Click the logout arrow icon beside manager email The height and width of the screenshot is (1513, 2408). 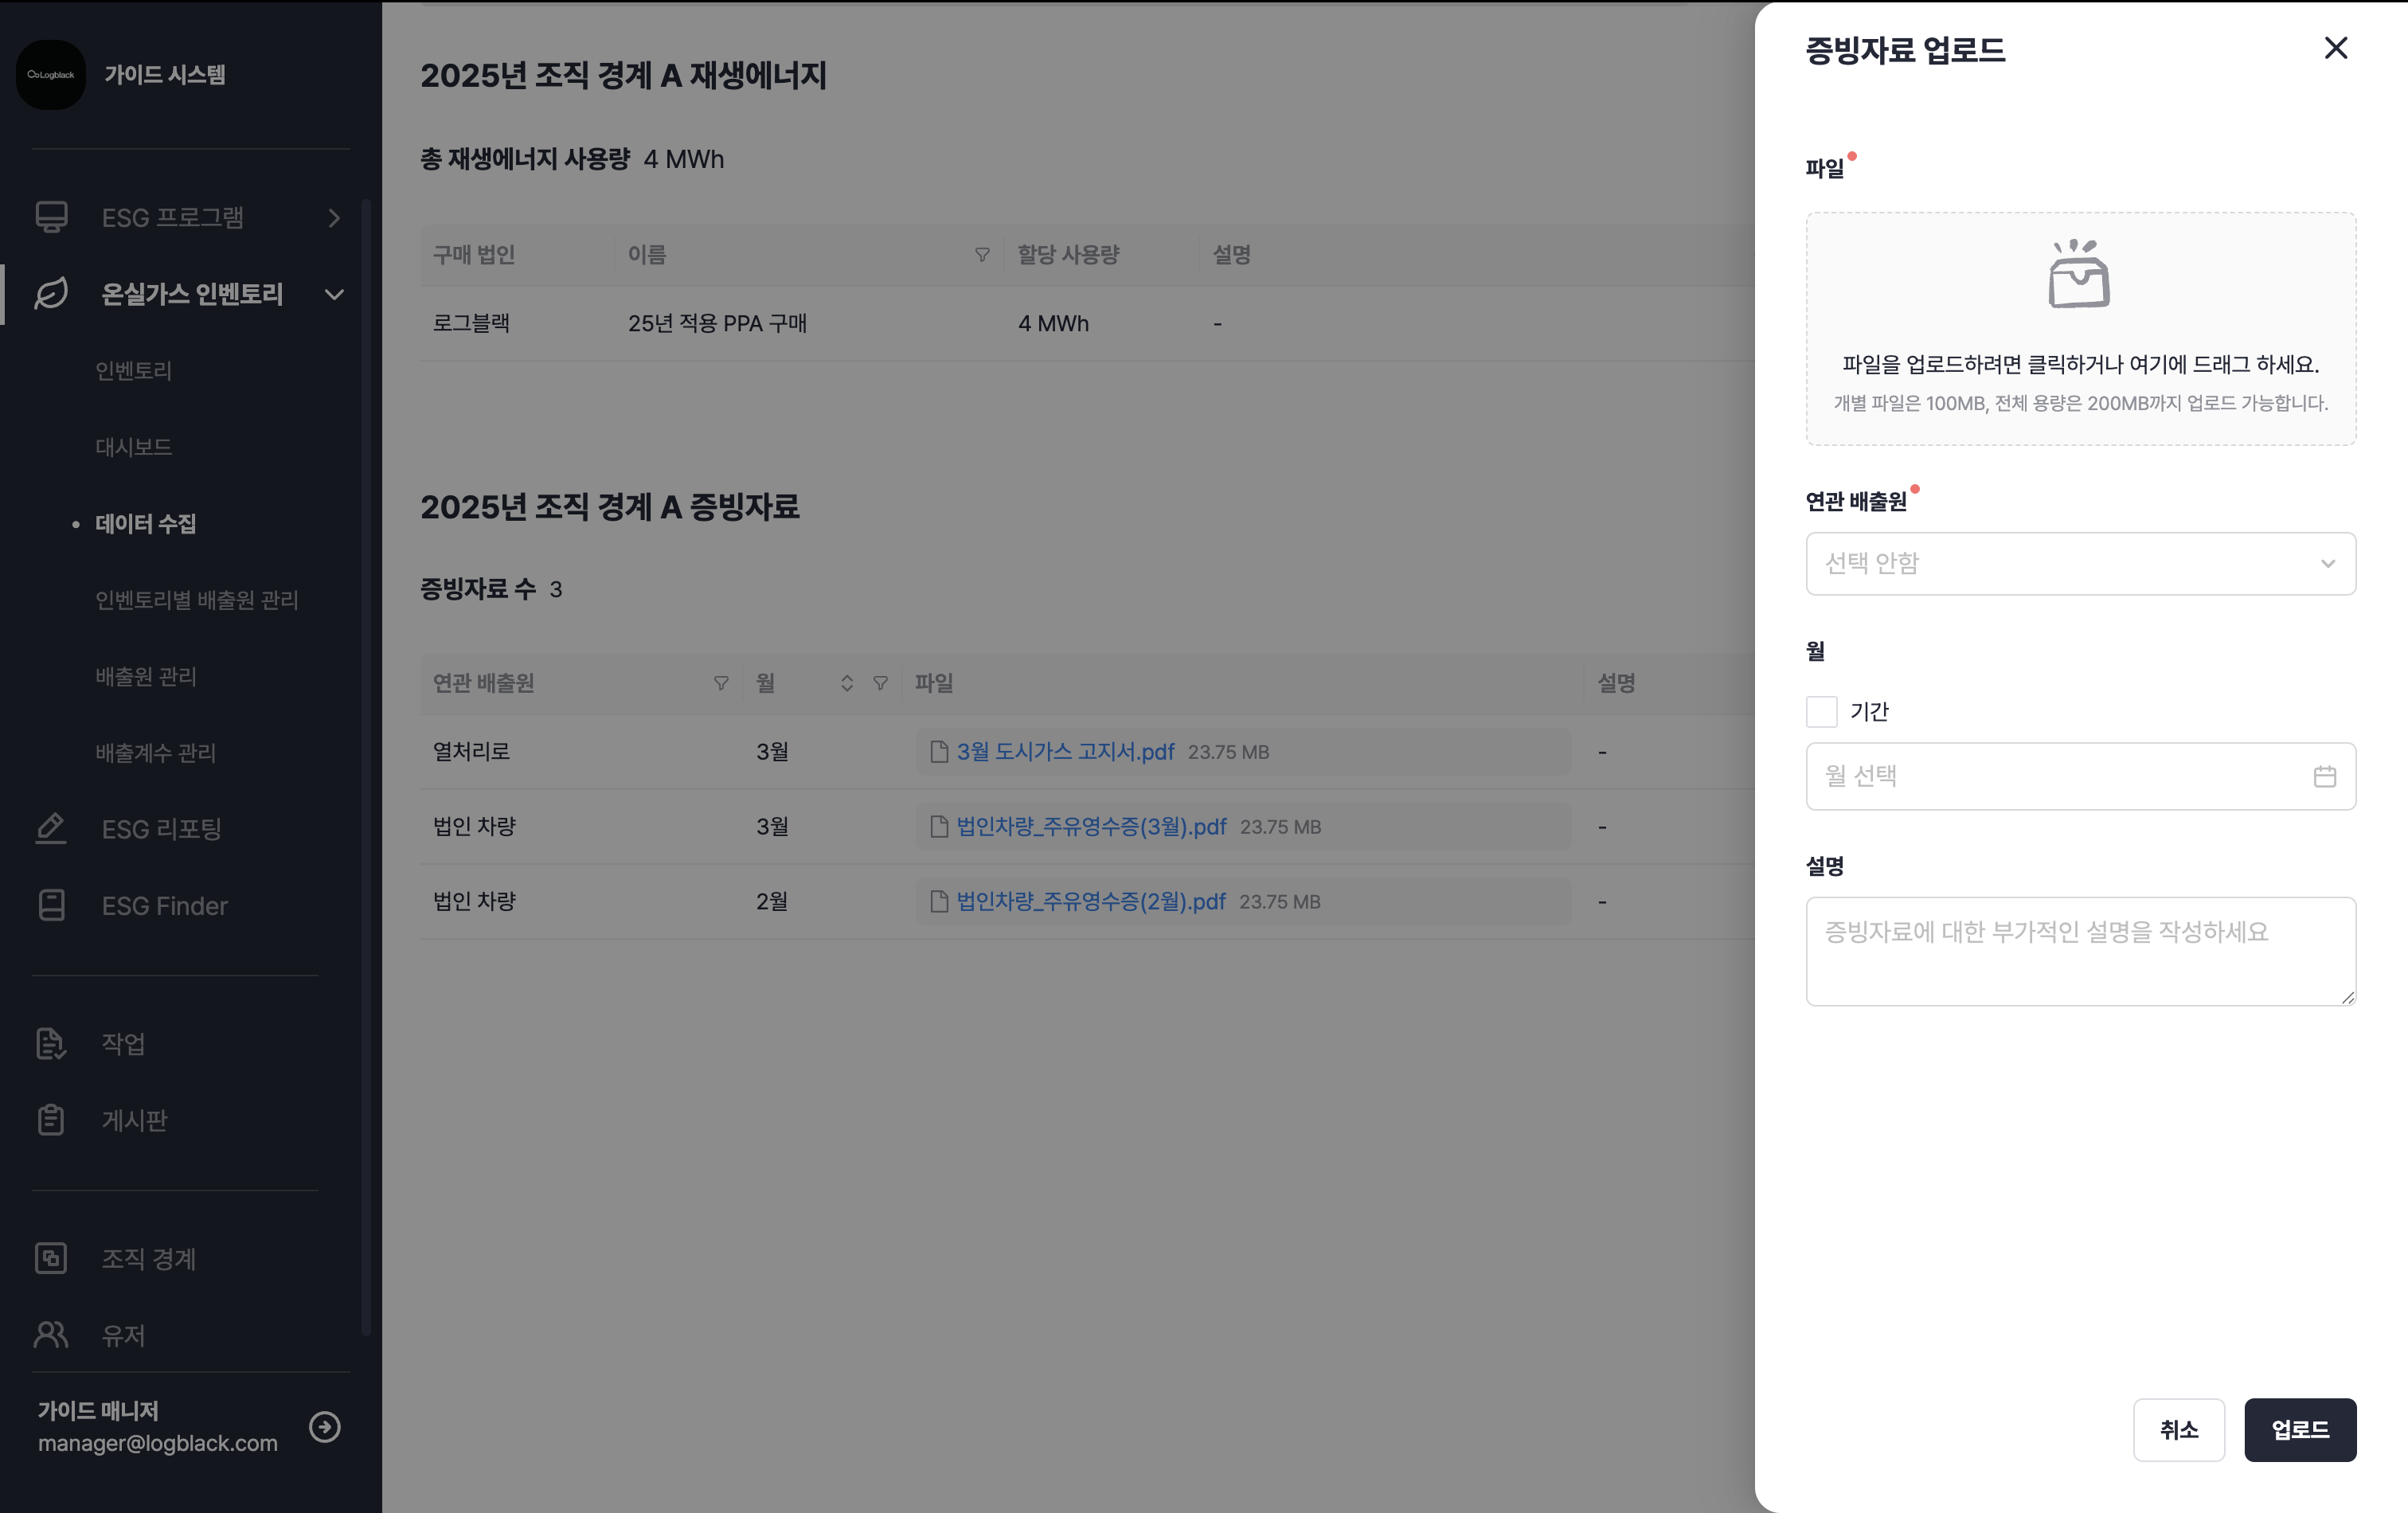click(325, 1426)
